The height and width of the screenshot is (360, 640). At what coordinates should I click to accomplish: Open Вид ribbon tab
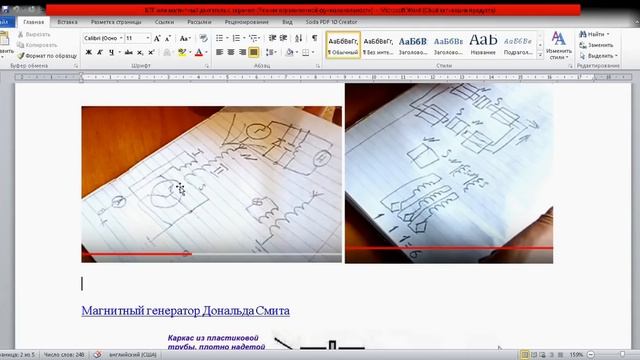287,22
